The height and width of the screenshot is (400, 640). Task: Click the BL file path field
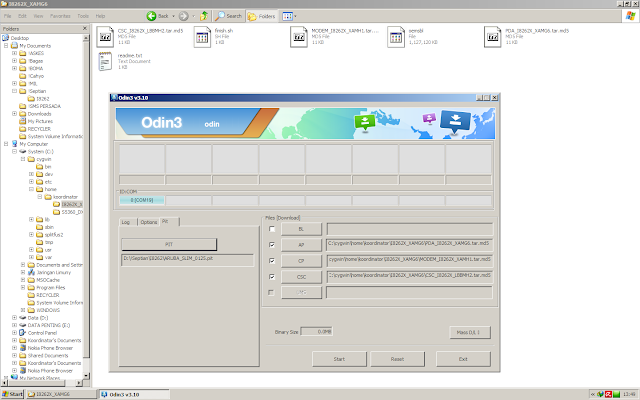(410, 229)
